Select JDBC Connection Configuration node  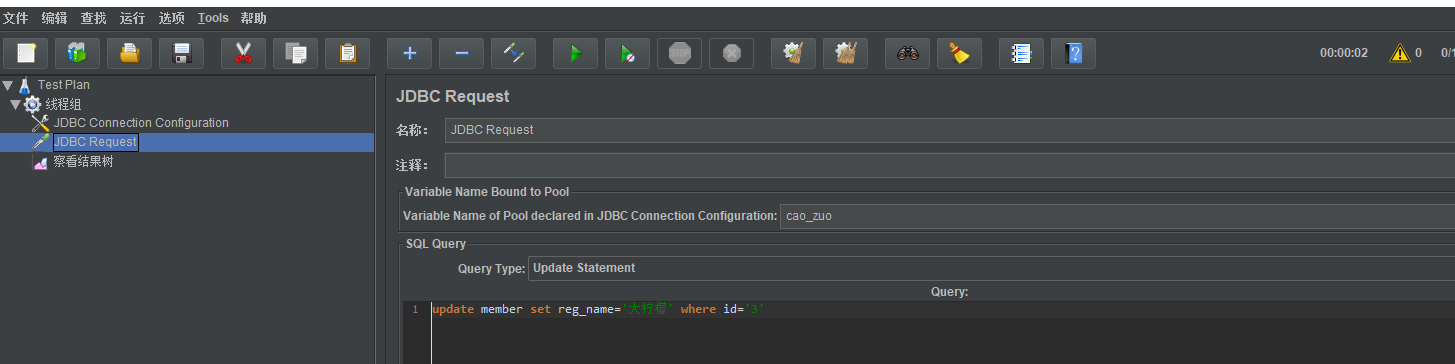pos(141,123)
